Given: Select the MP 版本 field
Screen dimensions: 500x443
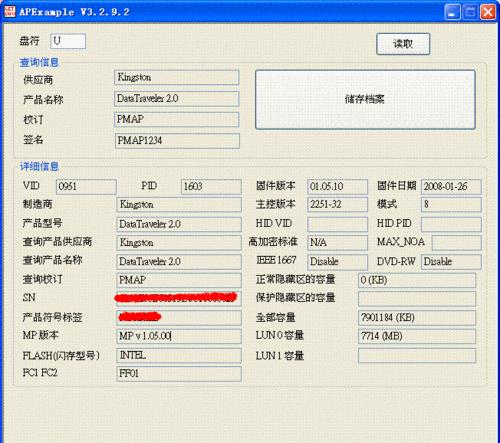Looking at the screenshot, I should (179, 336).
